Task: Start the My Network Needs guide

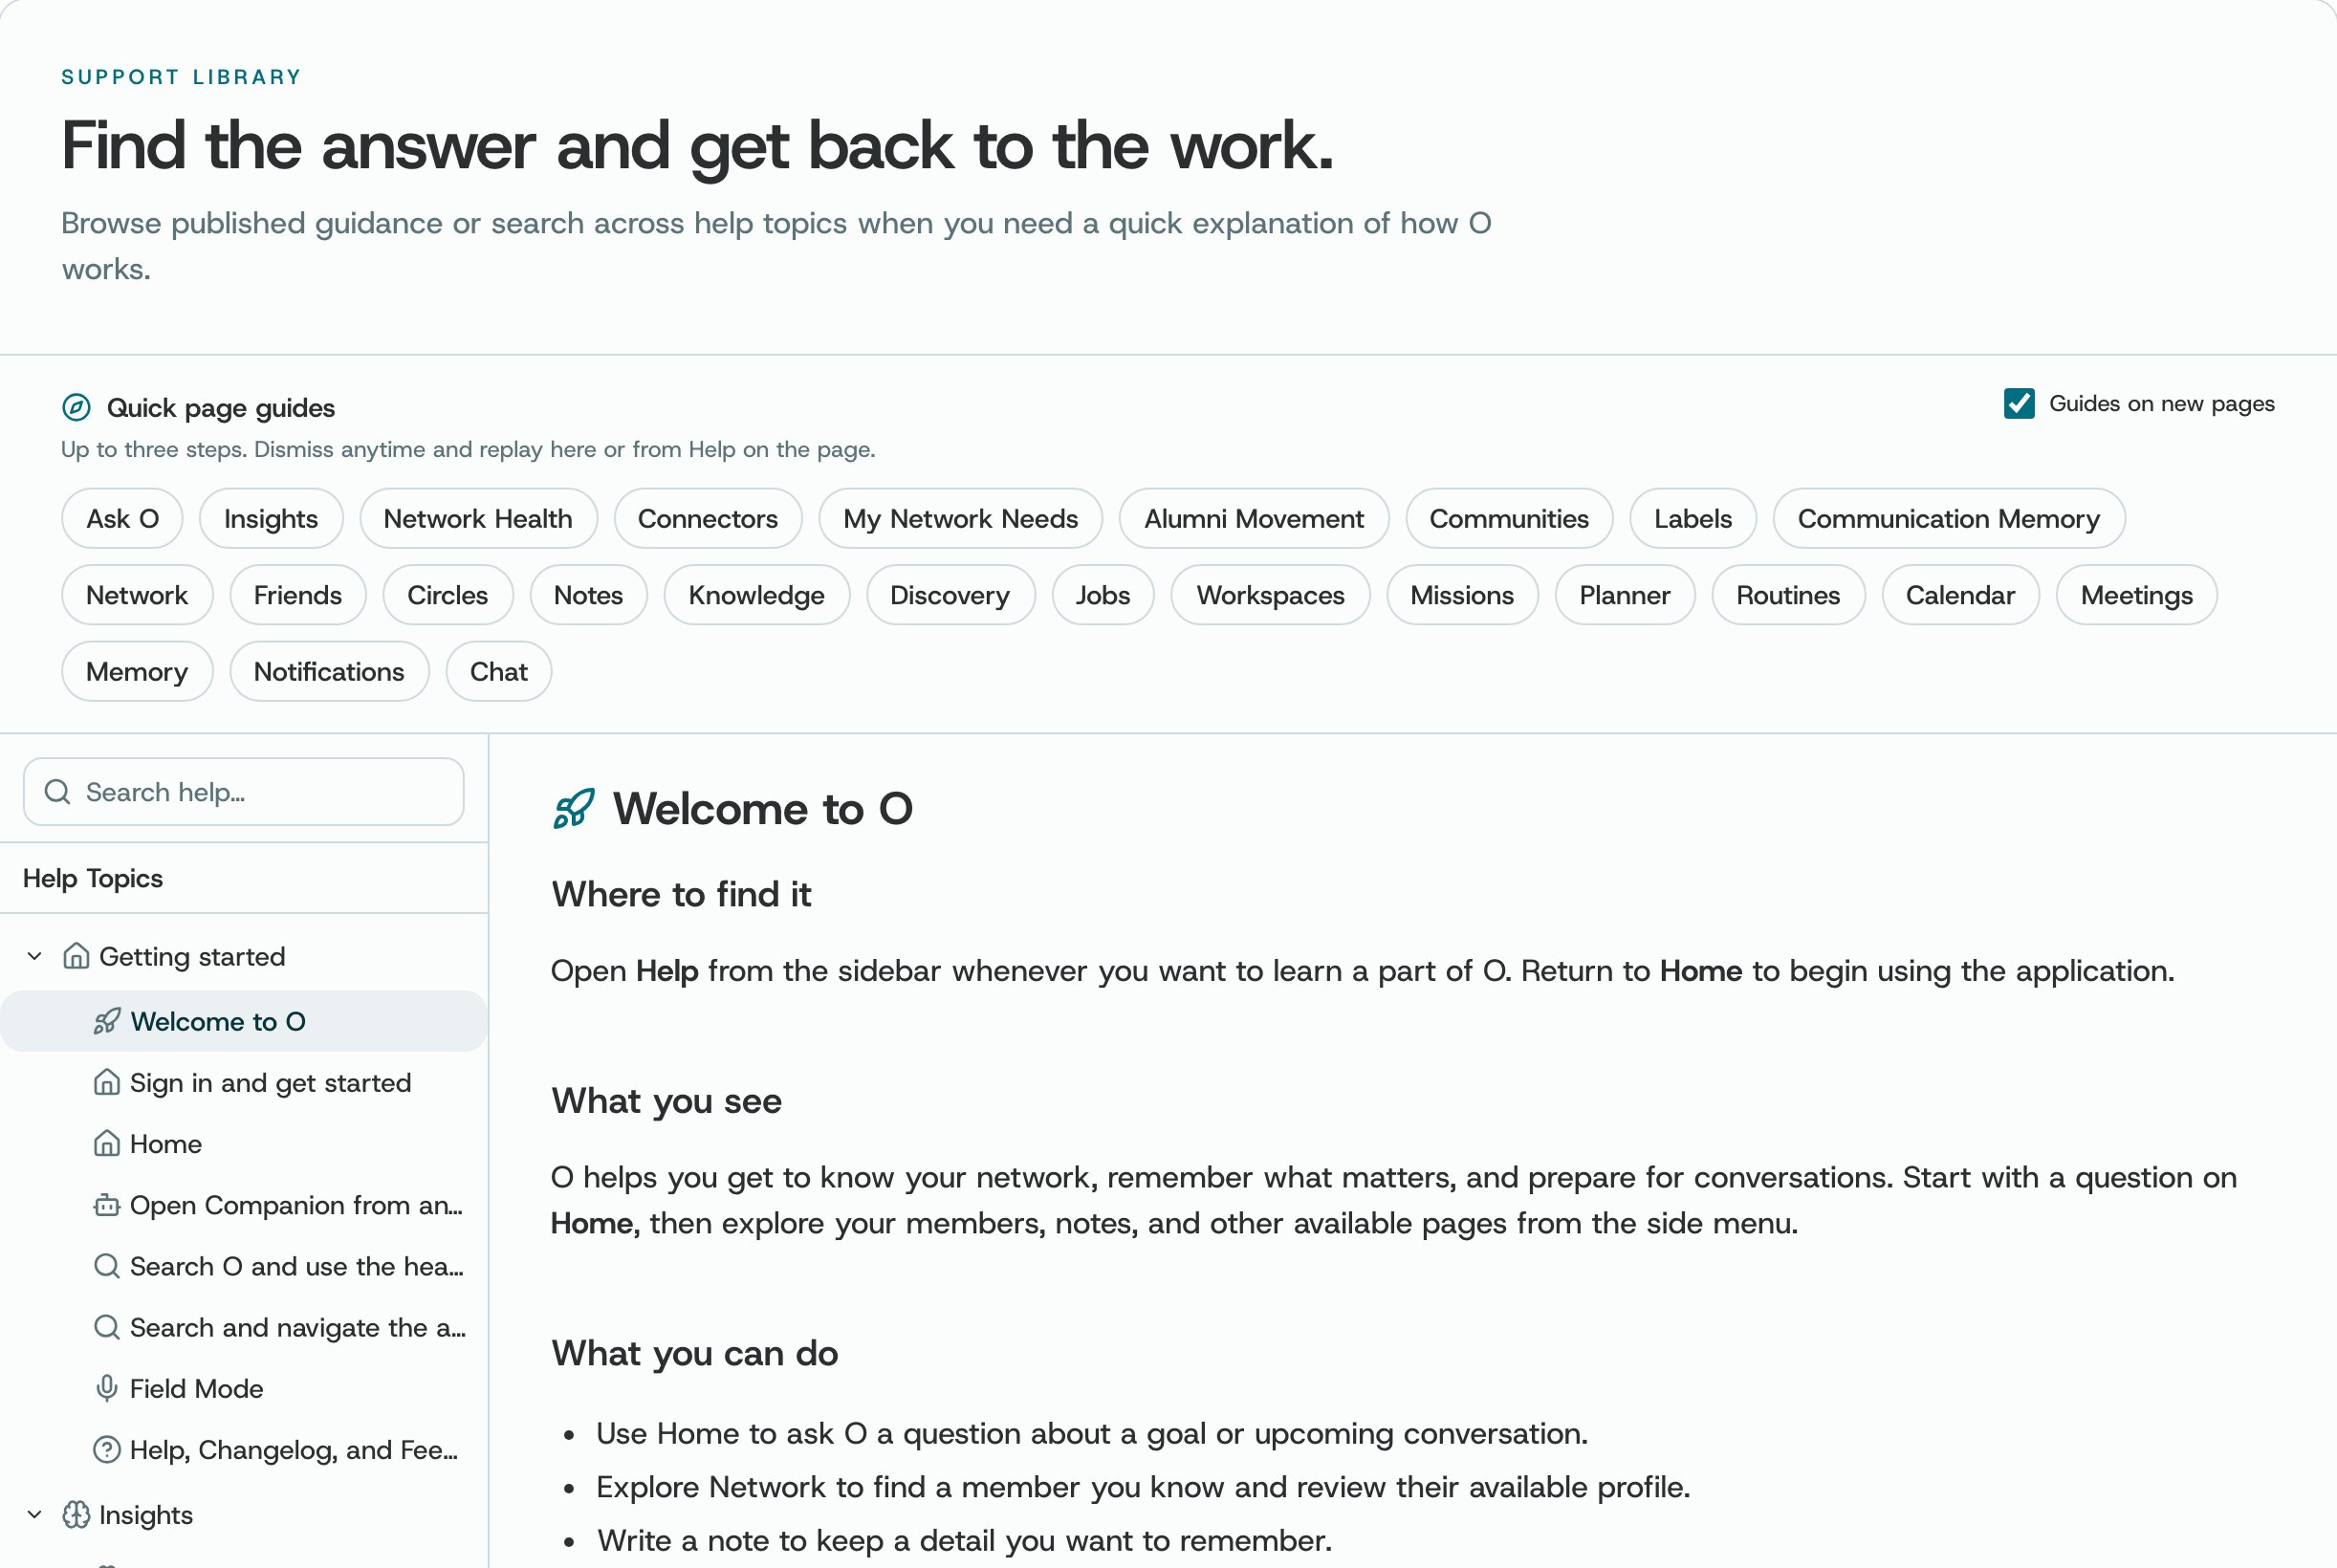Action: coord(960,519)
